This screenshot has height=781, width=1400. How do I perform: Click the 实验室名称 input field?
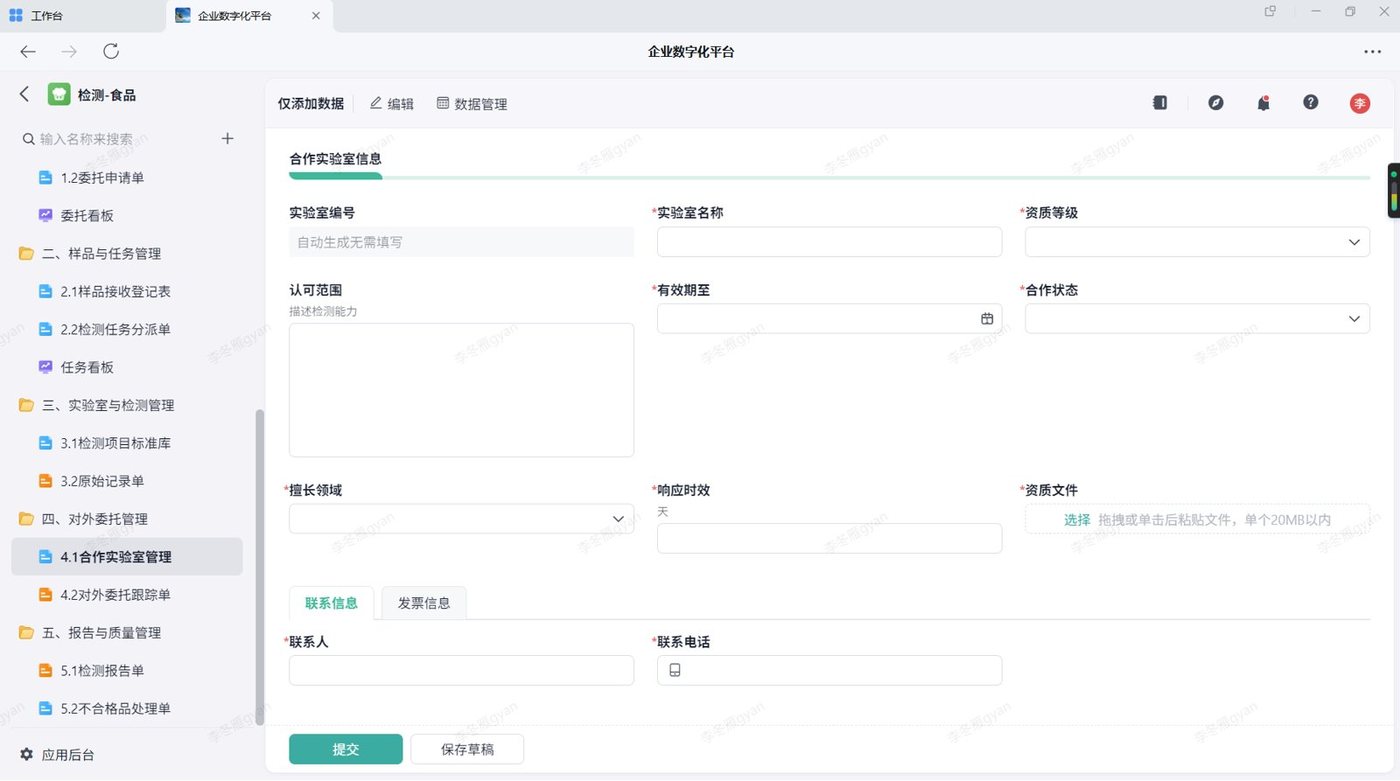(829, 242)
